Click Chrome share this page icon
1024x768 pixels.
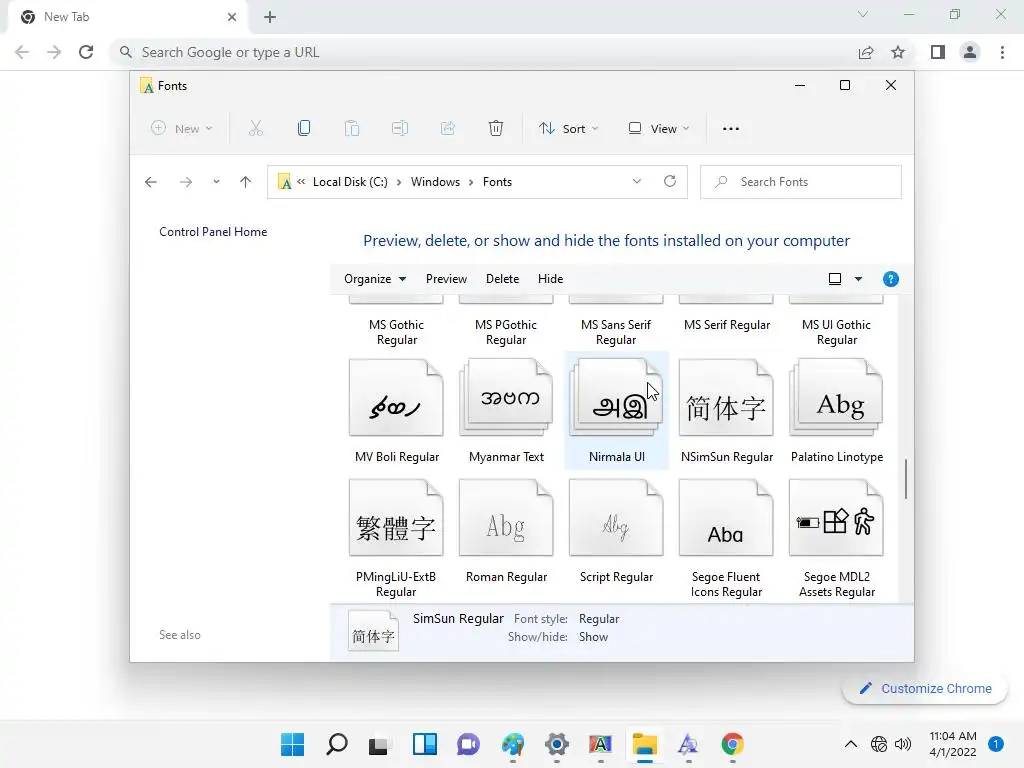click(x=866, y=52)
